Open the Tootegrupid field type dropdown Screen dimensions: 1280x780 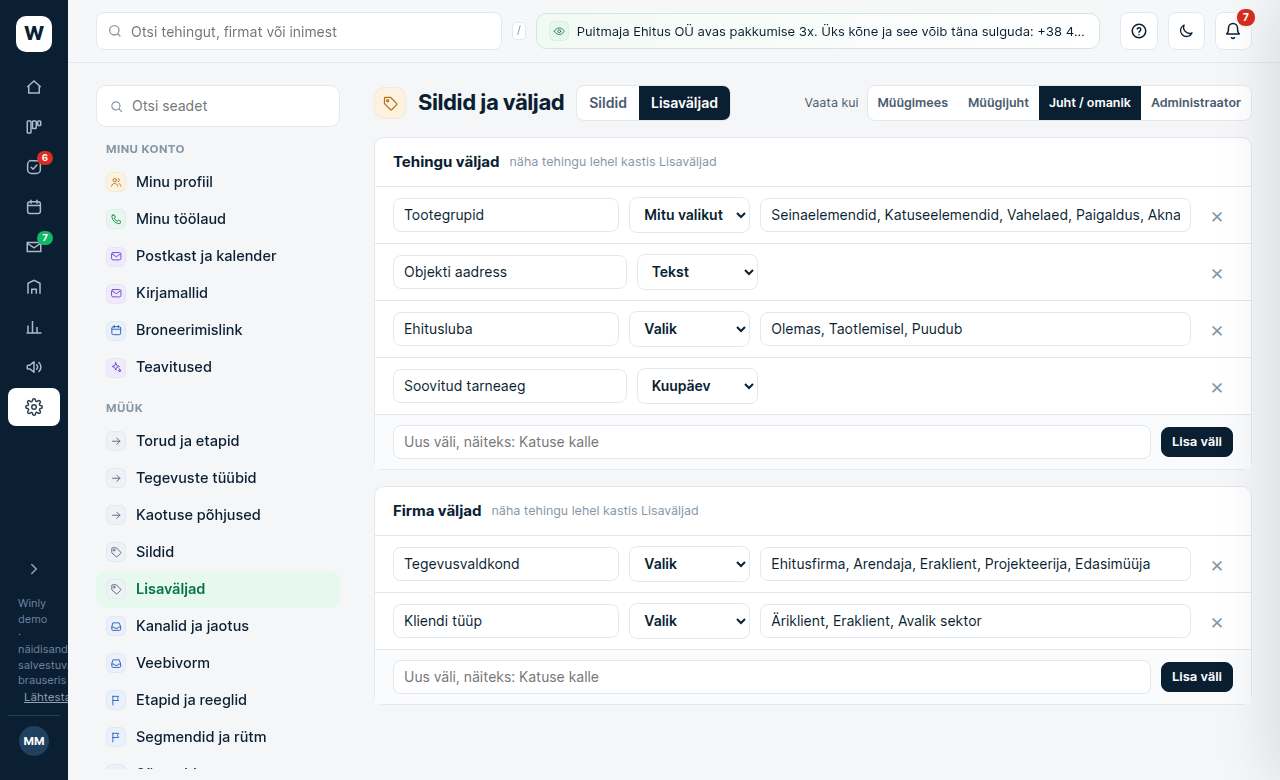[x=689, y=215]
